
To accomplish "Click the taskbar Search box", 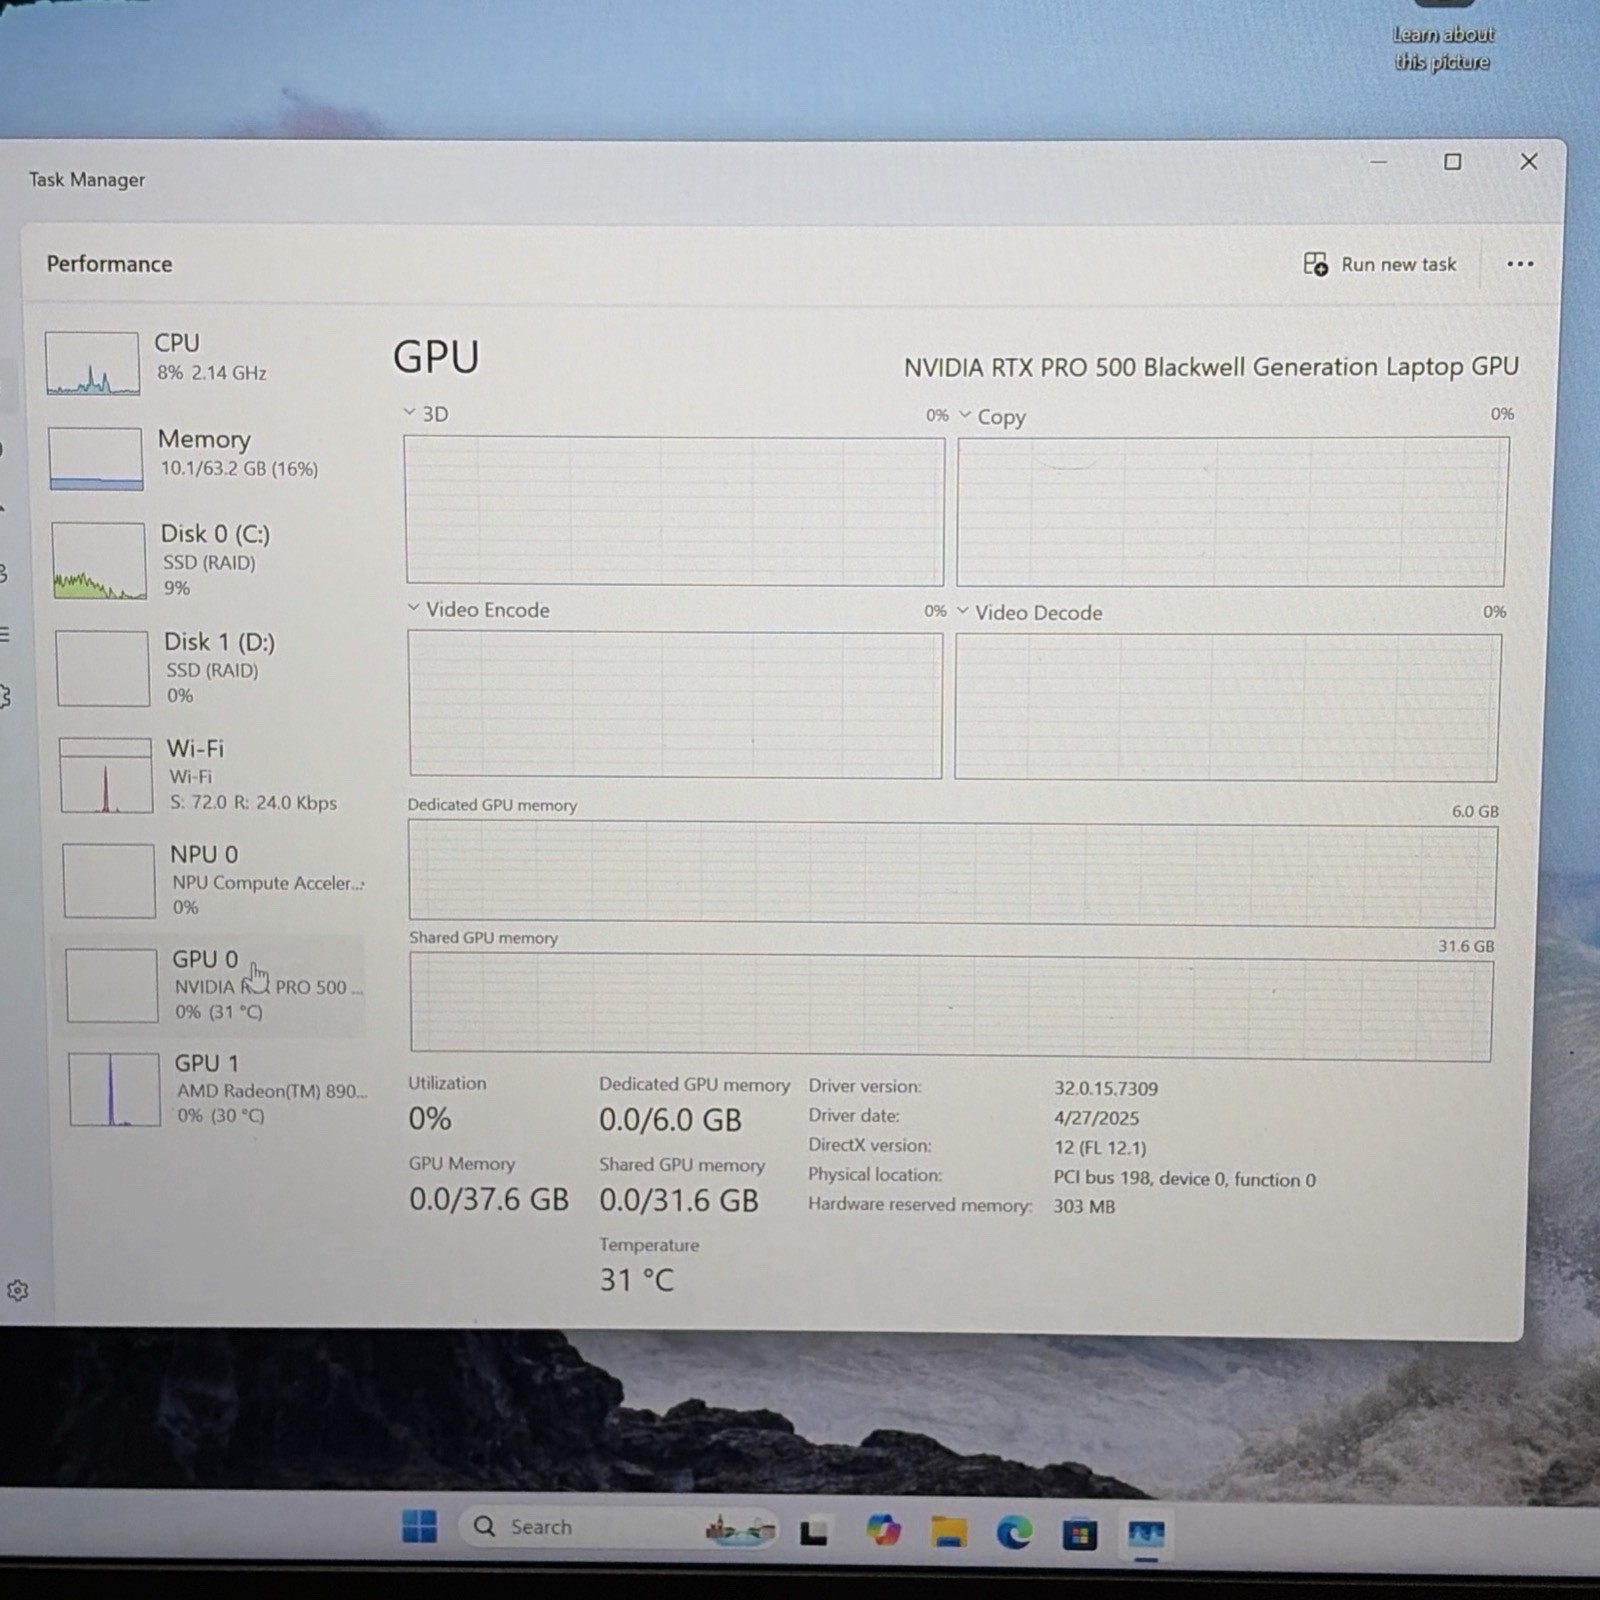I will click(x=618, y=1527).
